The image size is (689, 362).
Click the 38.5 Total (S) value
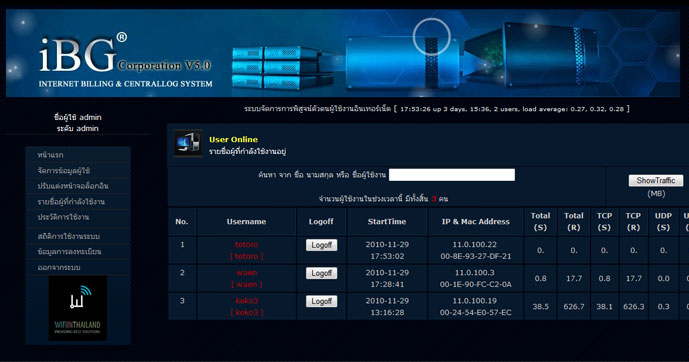coord(540,307)
